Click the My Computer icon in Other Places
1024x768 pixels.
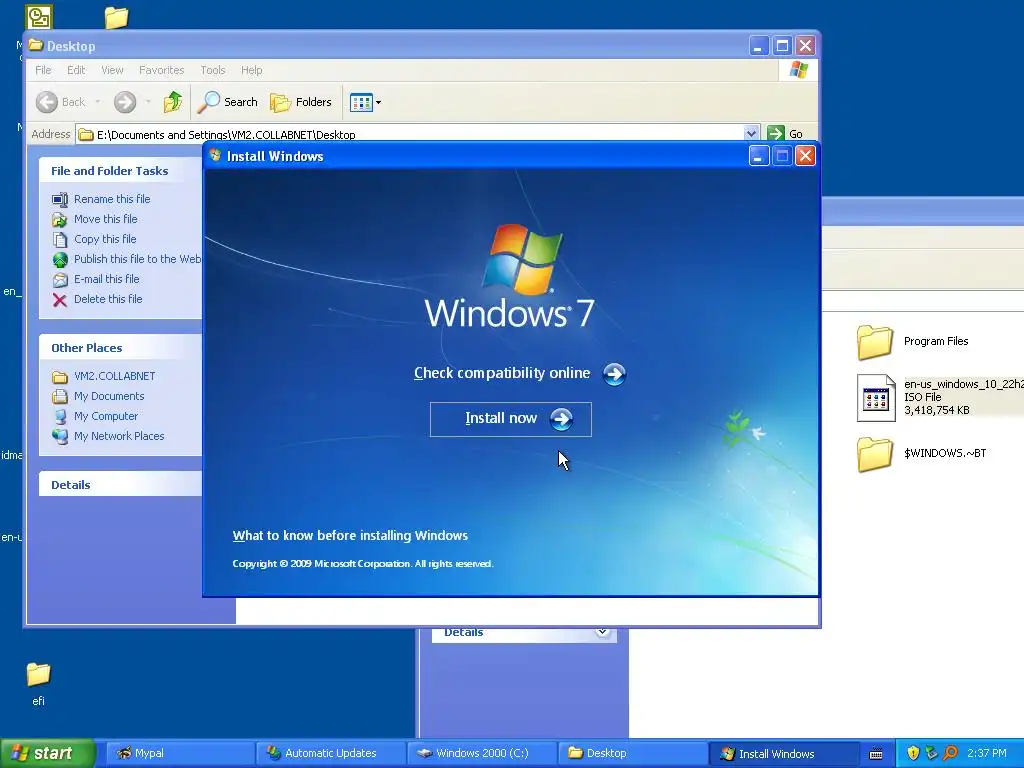[60, 416]
